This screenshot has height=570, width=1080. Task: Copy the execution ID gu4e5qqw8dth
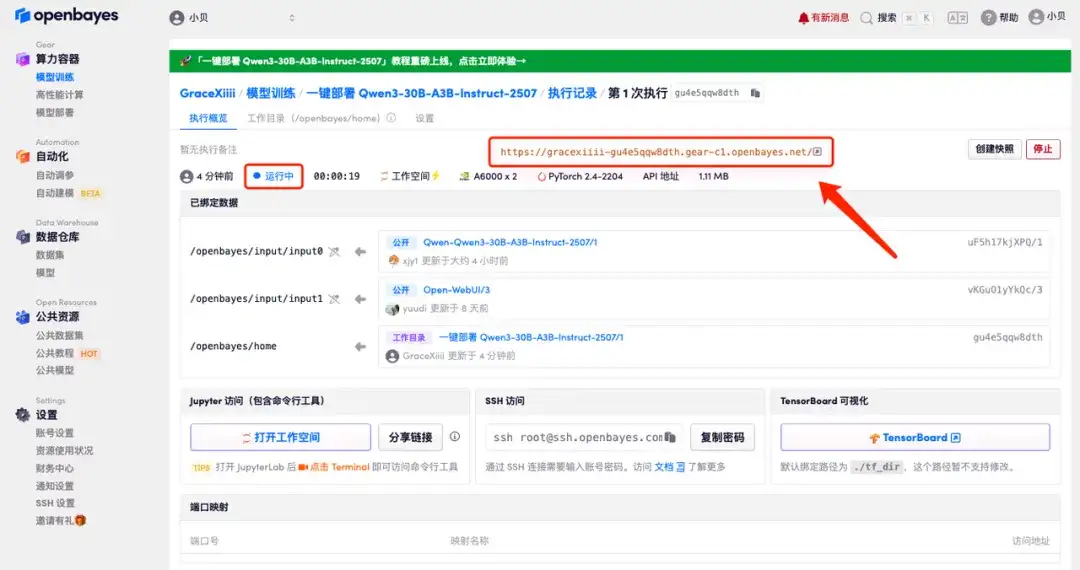point(756,93)
